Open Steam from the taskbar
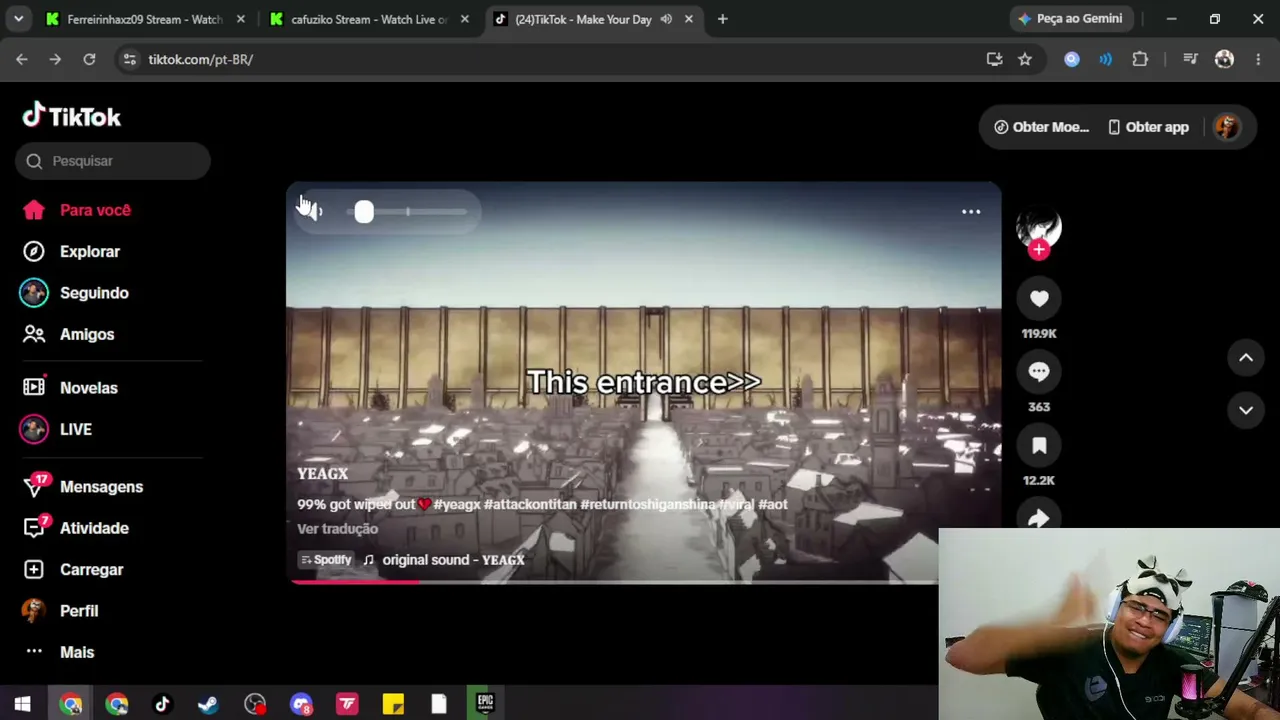1280x720 pixels. [x=208, y=704]
